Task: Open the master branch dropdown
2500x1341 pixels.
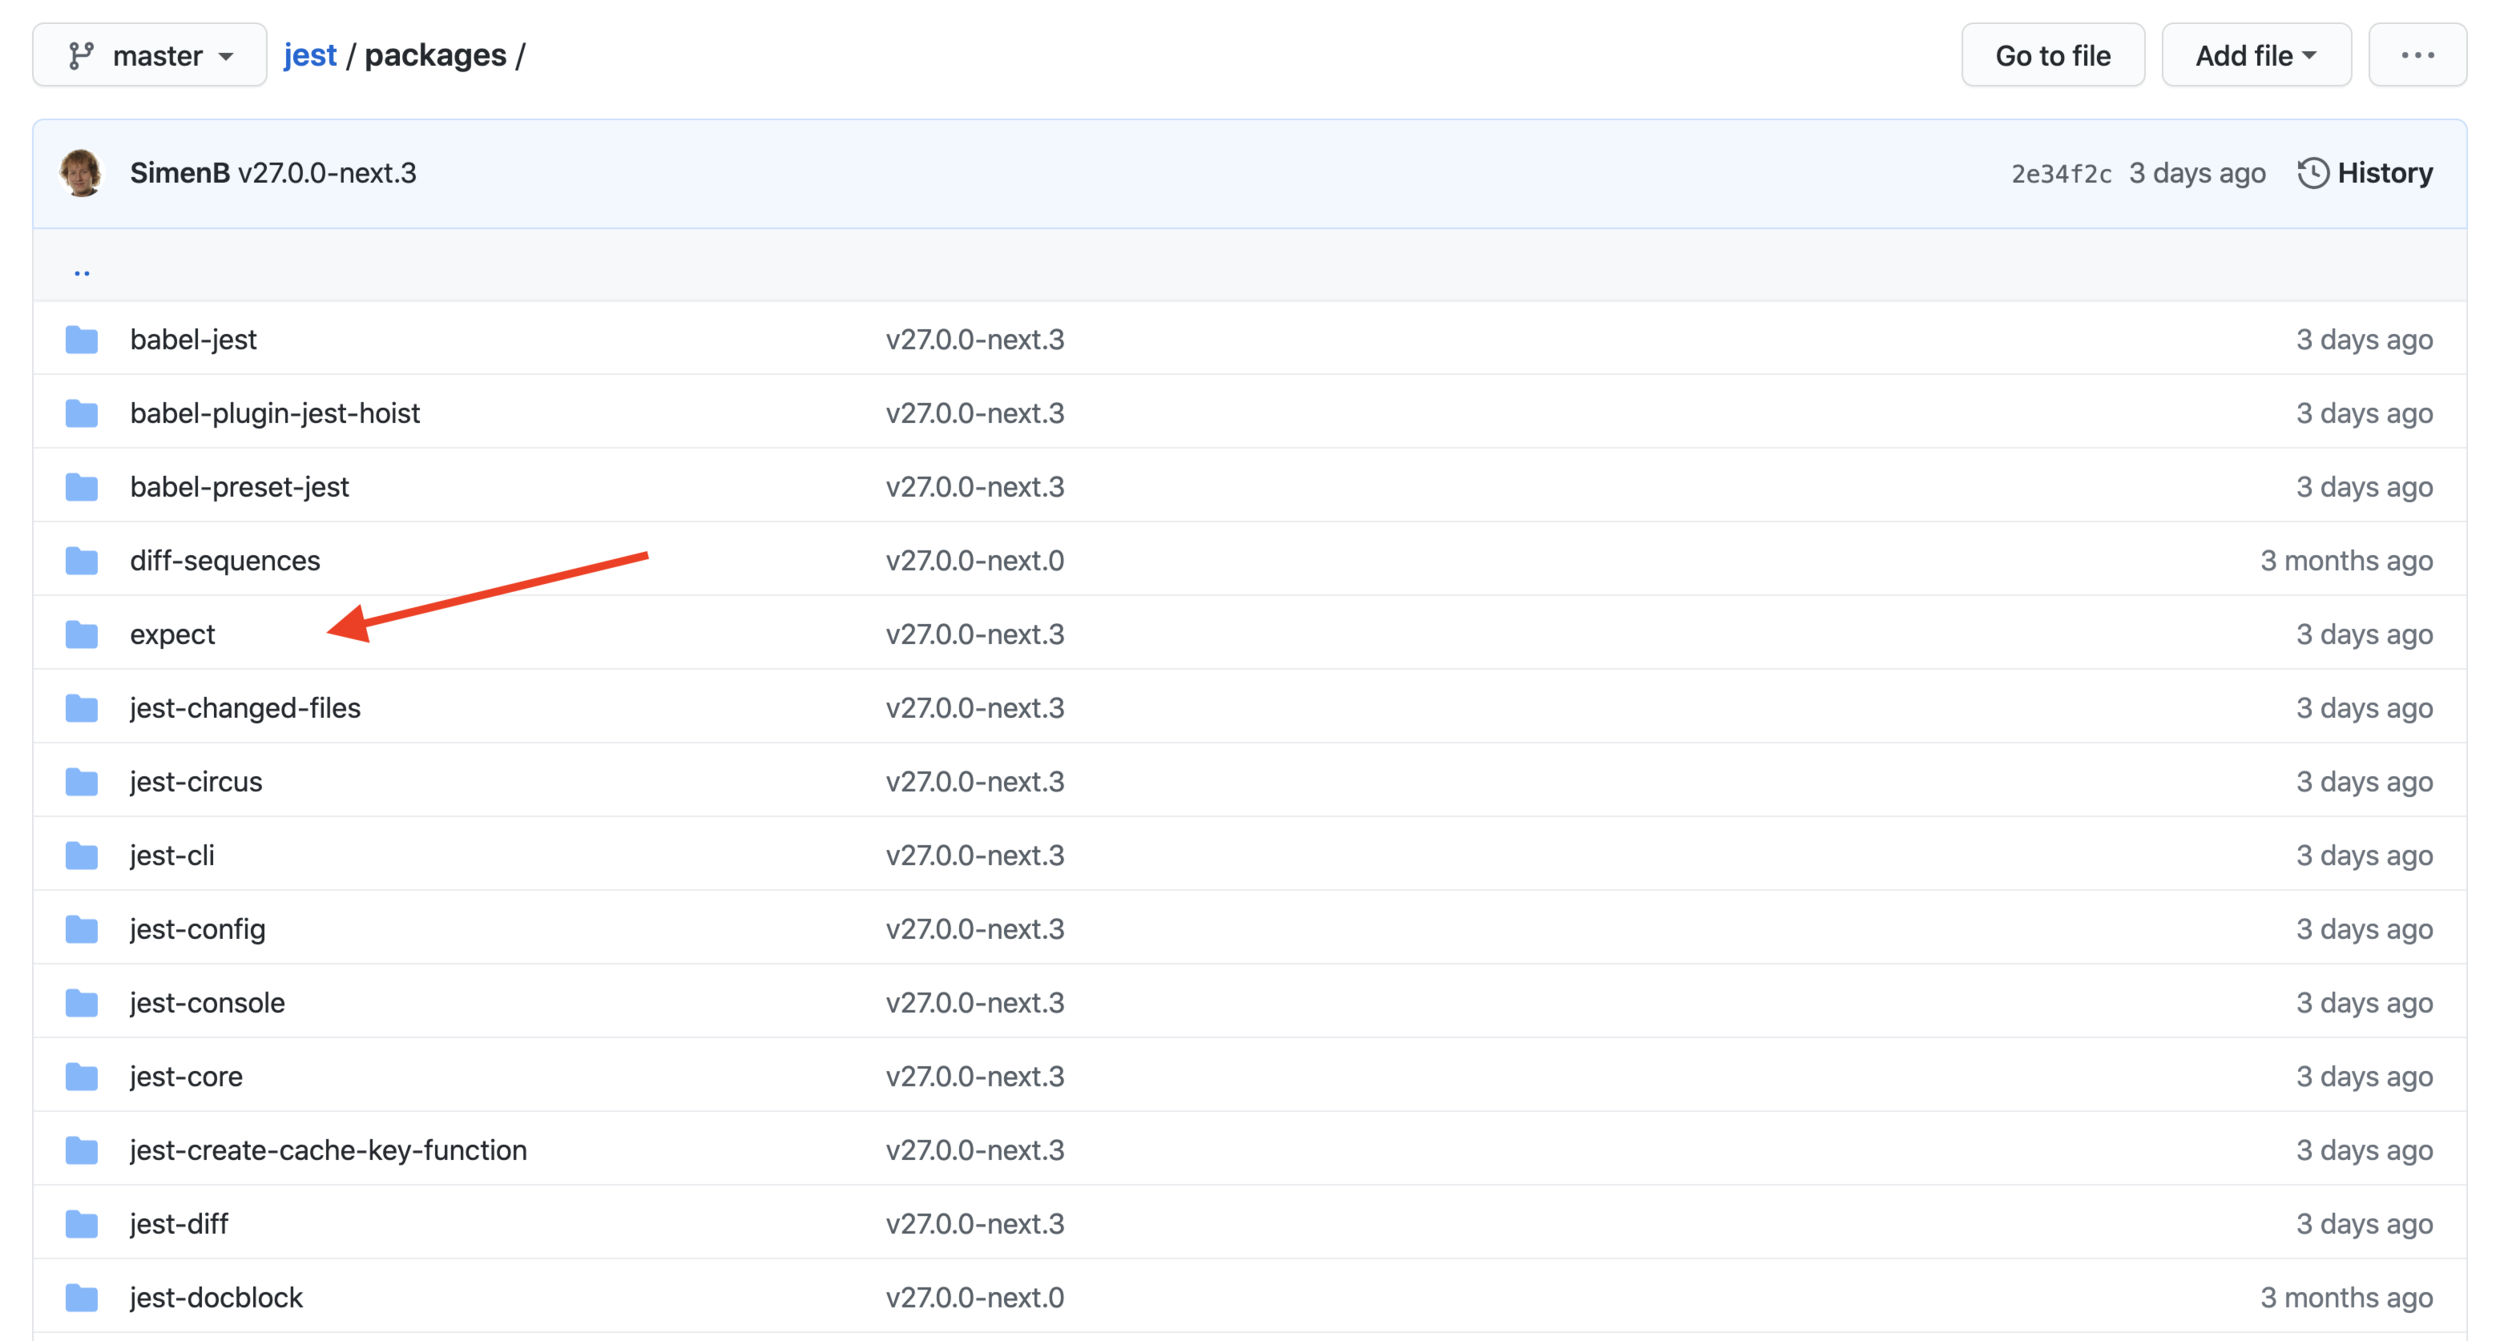Action: coord(150,55)
